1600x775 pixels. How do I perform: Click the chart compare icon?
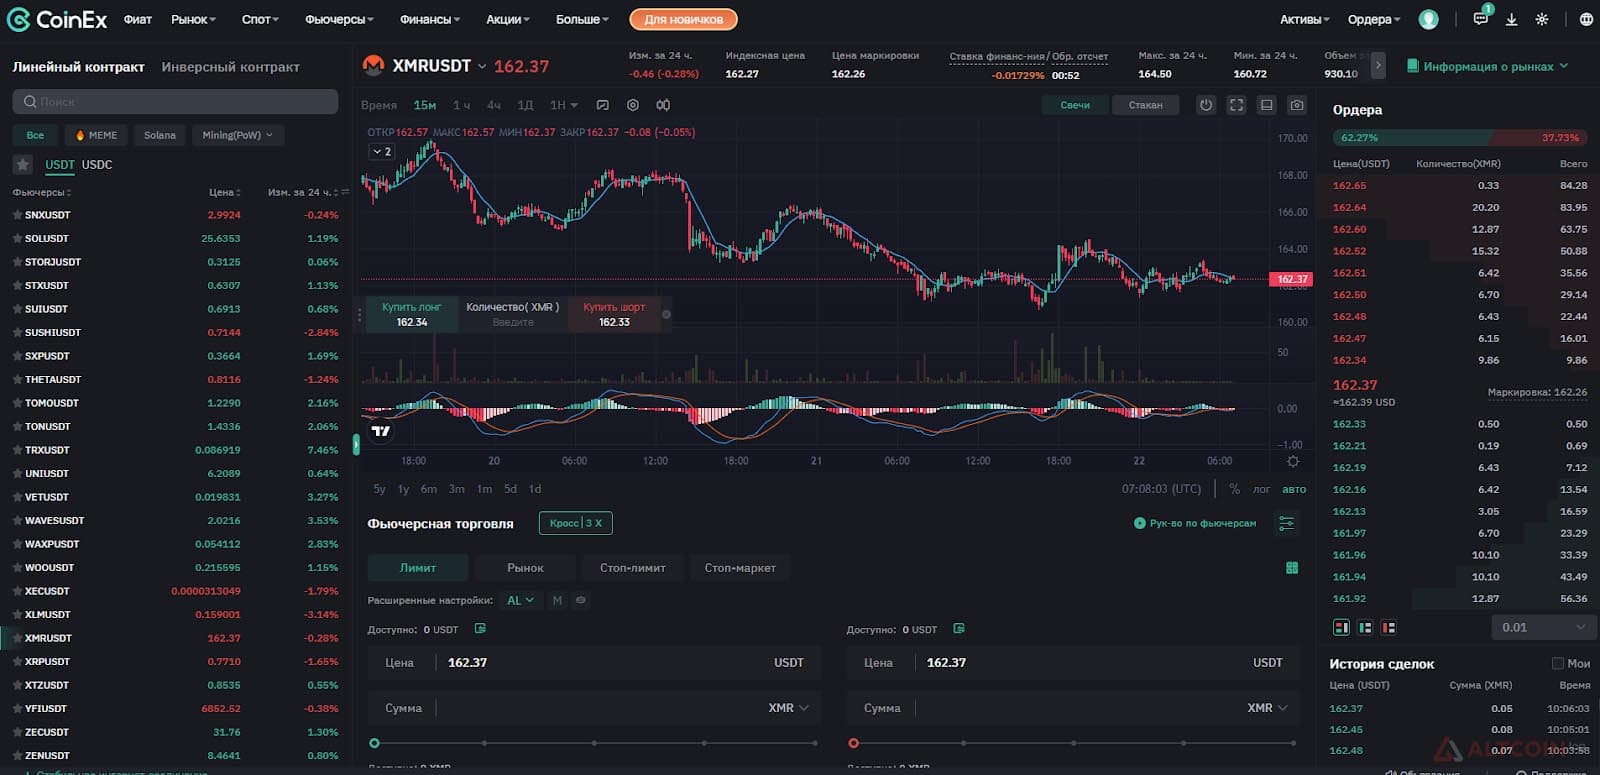click(663, 105)
